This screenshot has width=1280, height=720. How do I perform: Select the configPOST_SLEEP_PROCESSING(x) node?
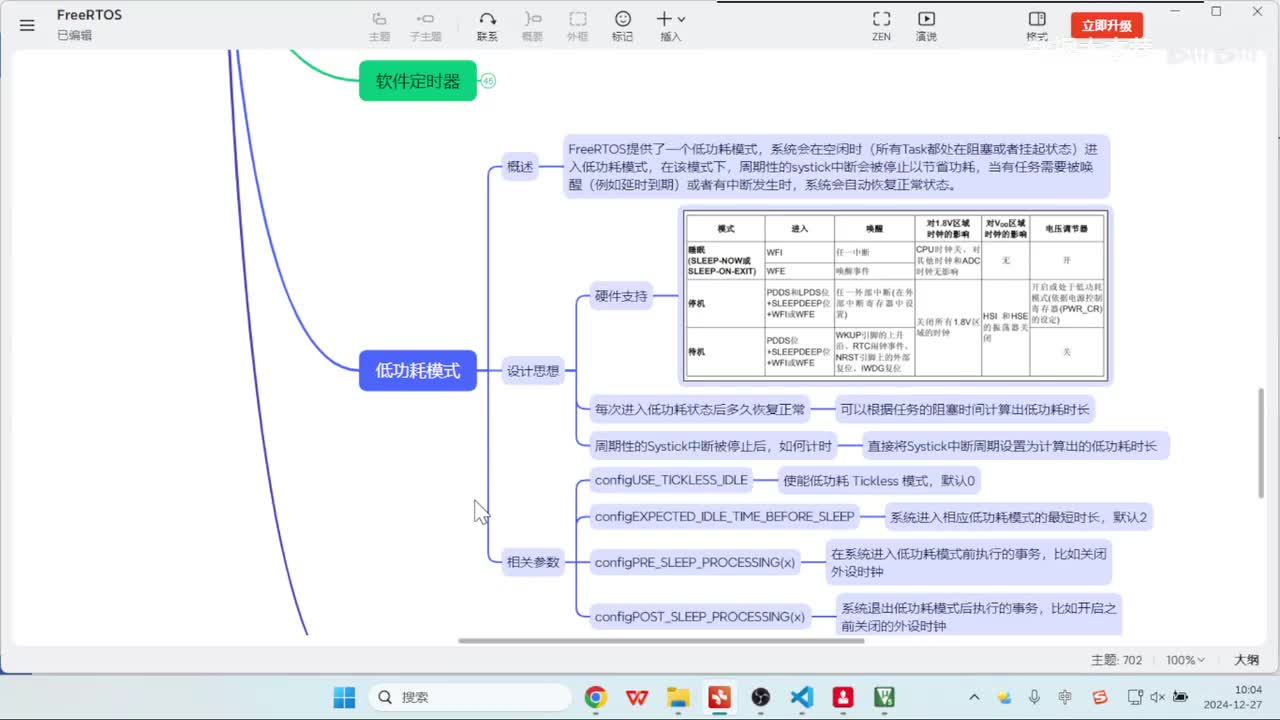700,617
